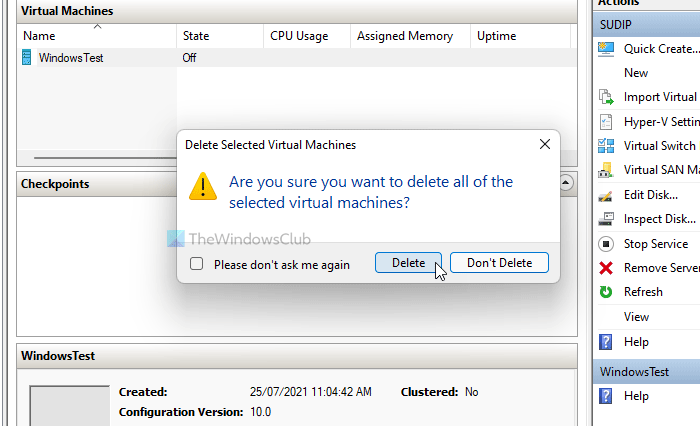Confirm with the Delete button

pos(408,263)
